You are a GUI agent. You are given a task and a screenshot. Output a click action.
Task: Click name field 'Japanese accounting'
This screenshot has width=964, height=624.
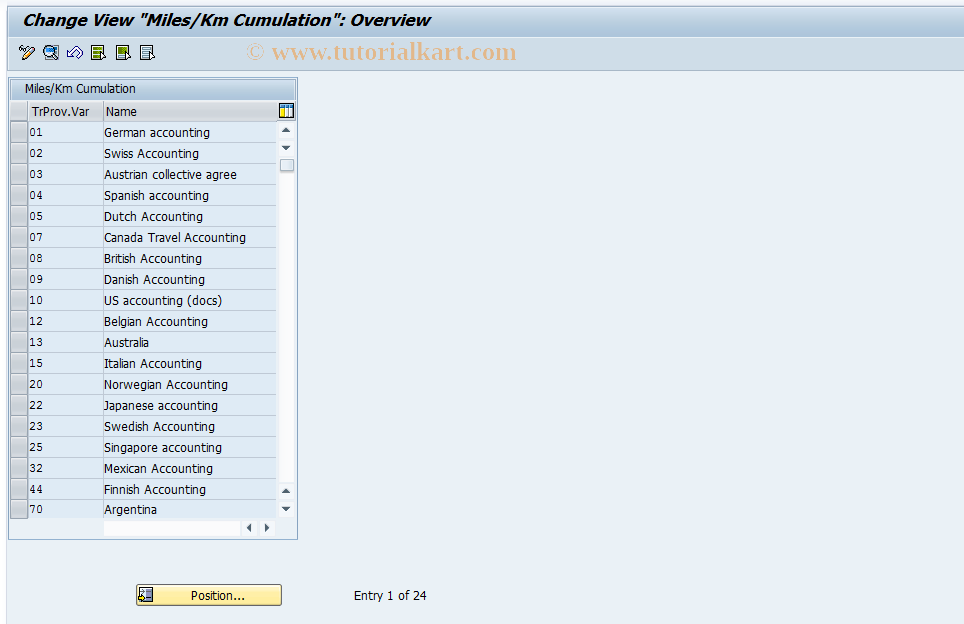click(x=189, y=405)
